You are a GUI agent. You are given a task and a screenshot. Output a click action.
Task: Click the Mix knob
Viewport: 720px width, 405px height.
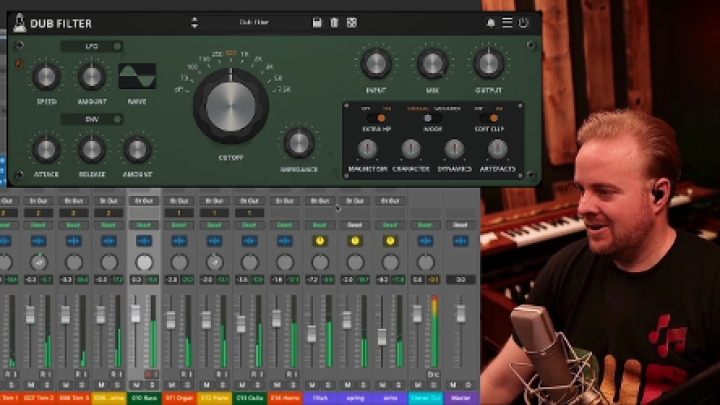(432, 64)
